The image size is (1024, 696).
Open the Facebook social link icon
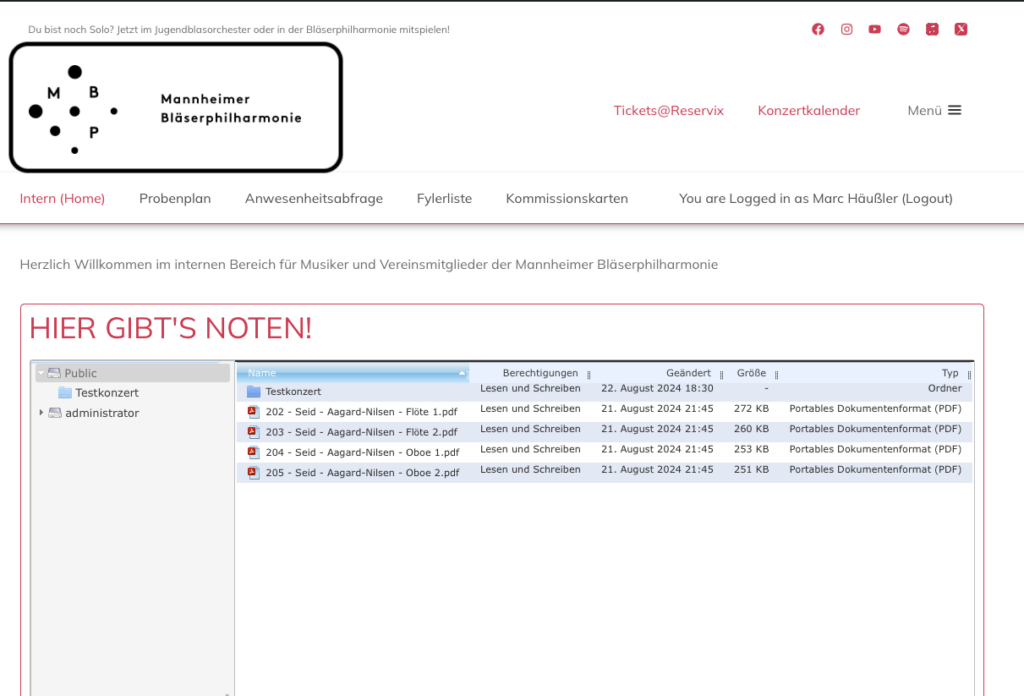pyautogui.click(x=818, y=29)
